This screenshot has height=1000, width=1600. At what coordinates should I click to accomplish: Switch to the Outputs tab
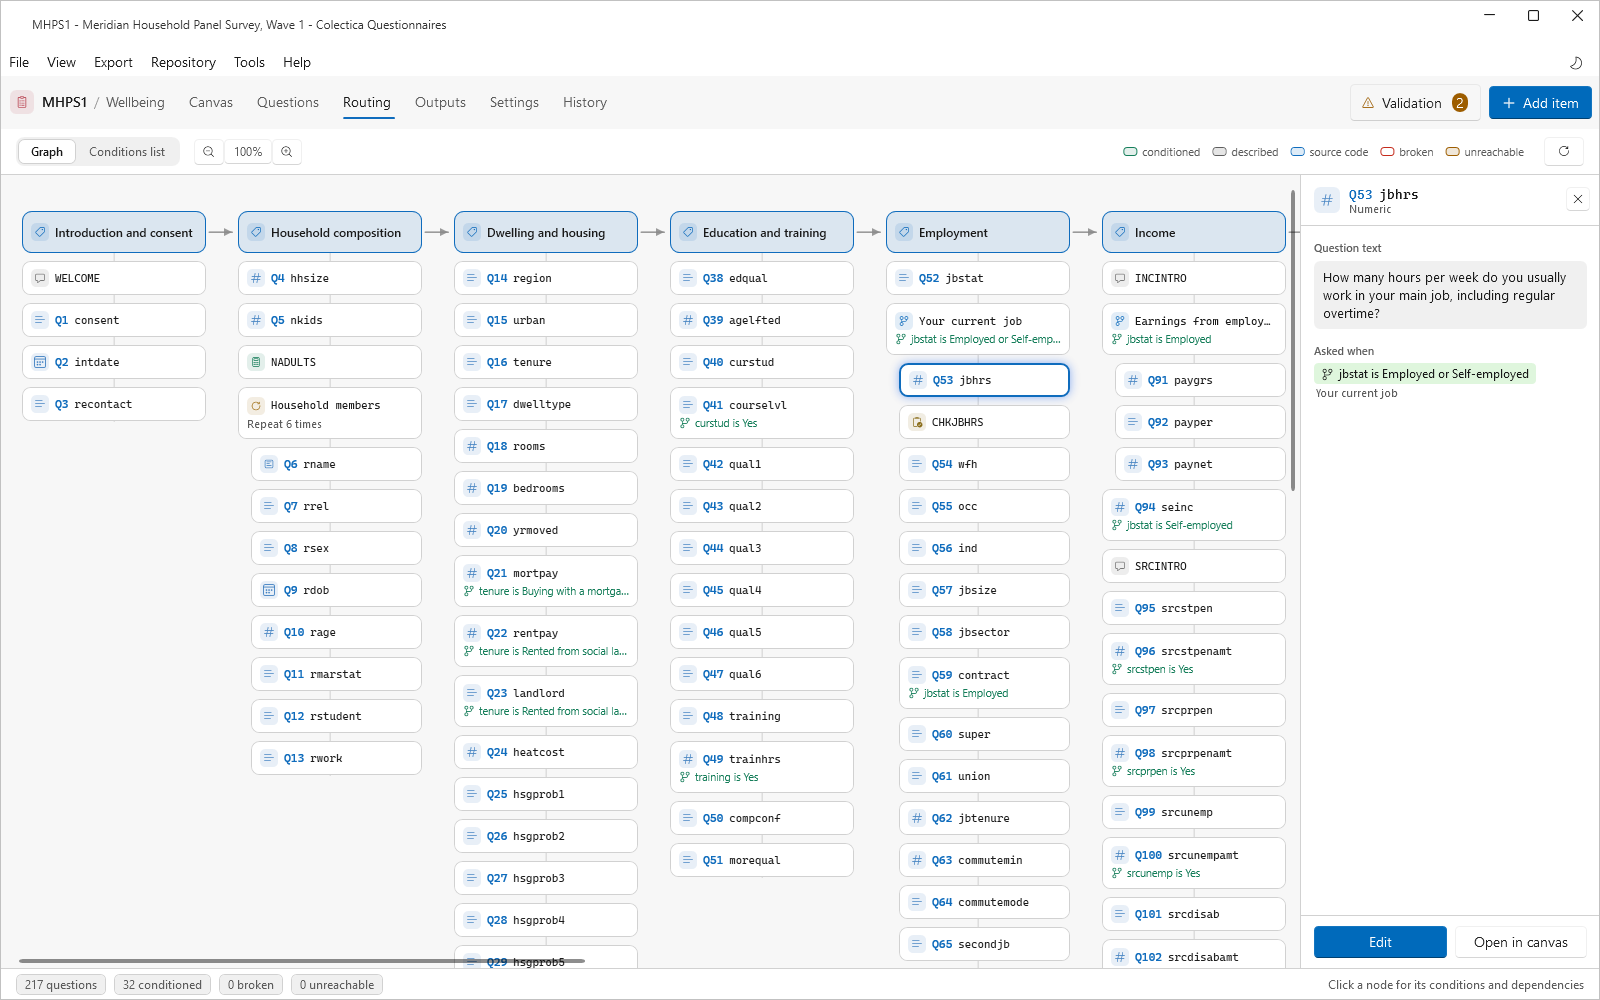[440, 102]
